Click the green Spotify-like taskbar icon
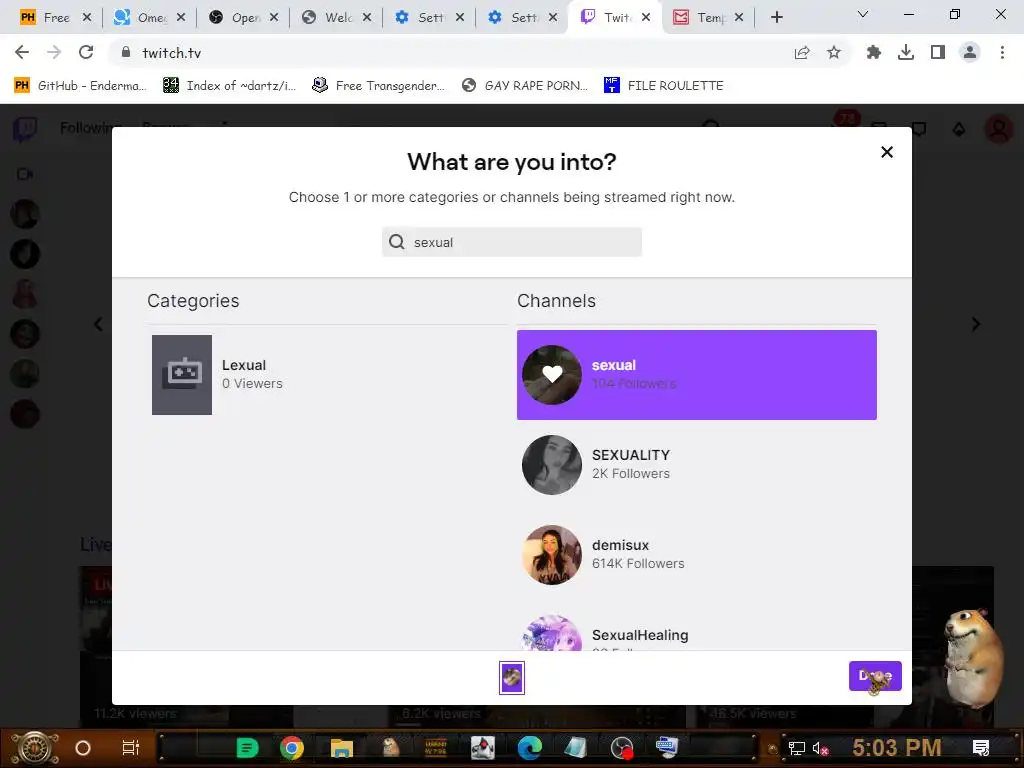 pos(247,748)
